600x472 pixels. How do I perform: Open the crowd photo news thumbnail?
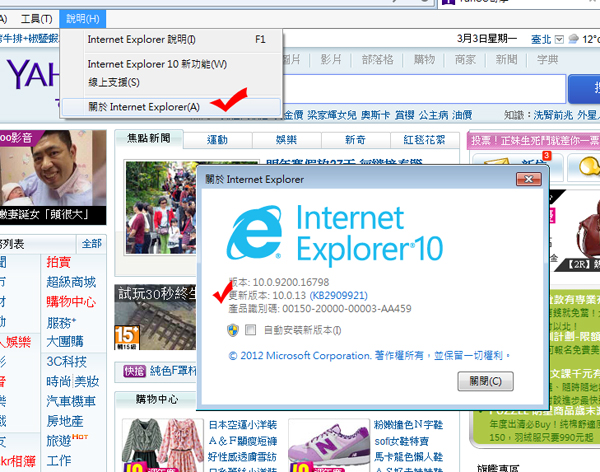coord(161,207)
